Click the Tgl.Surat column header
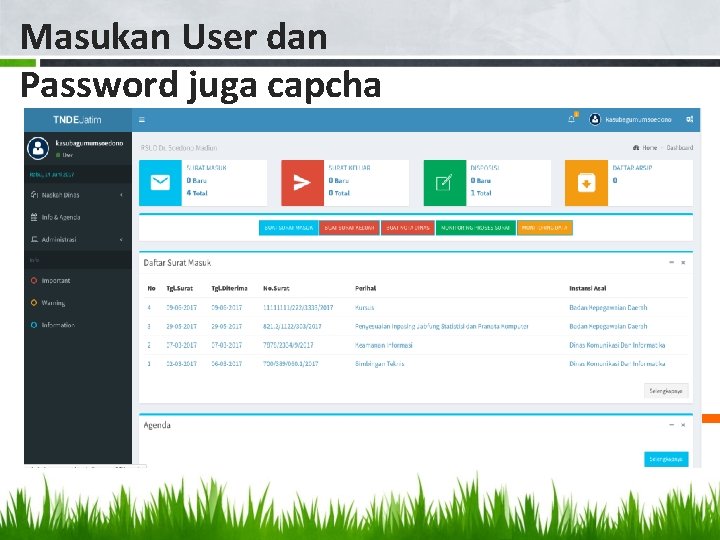Image resolution: width=720 pixels, height=540 pixels. click(x=180, y=288)
